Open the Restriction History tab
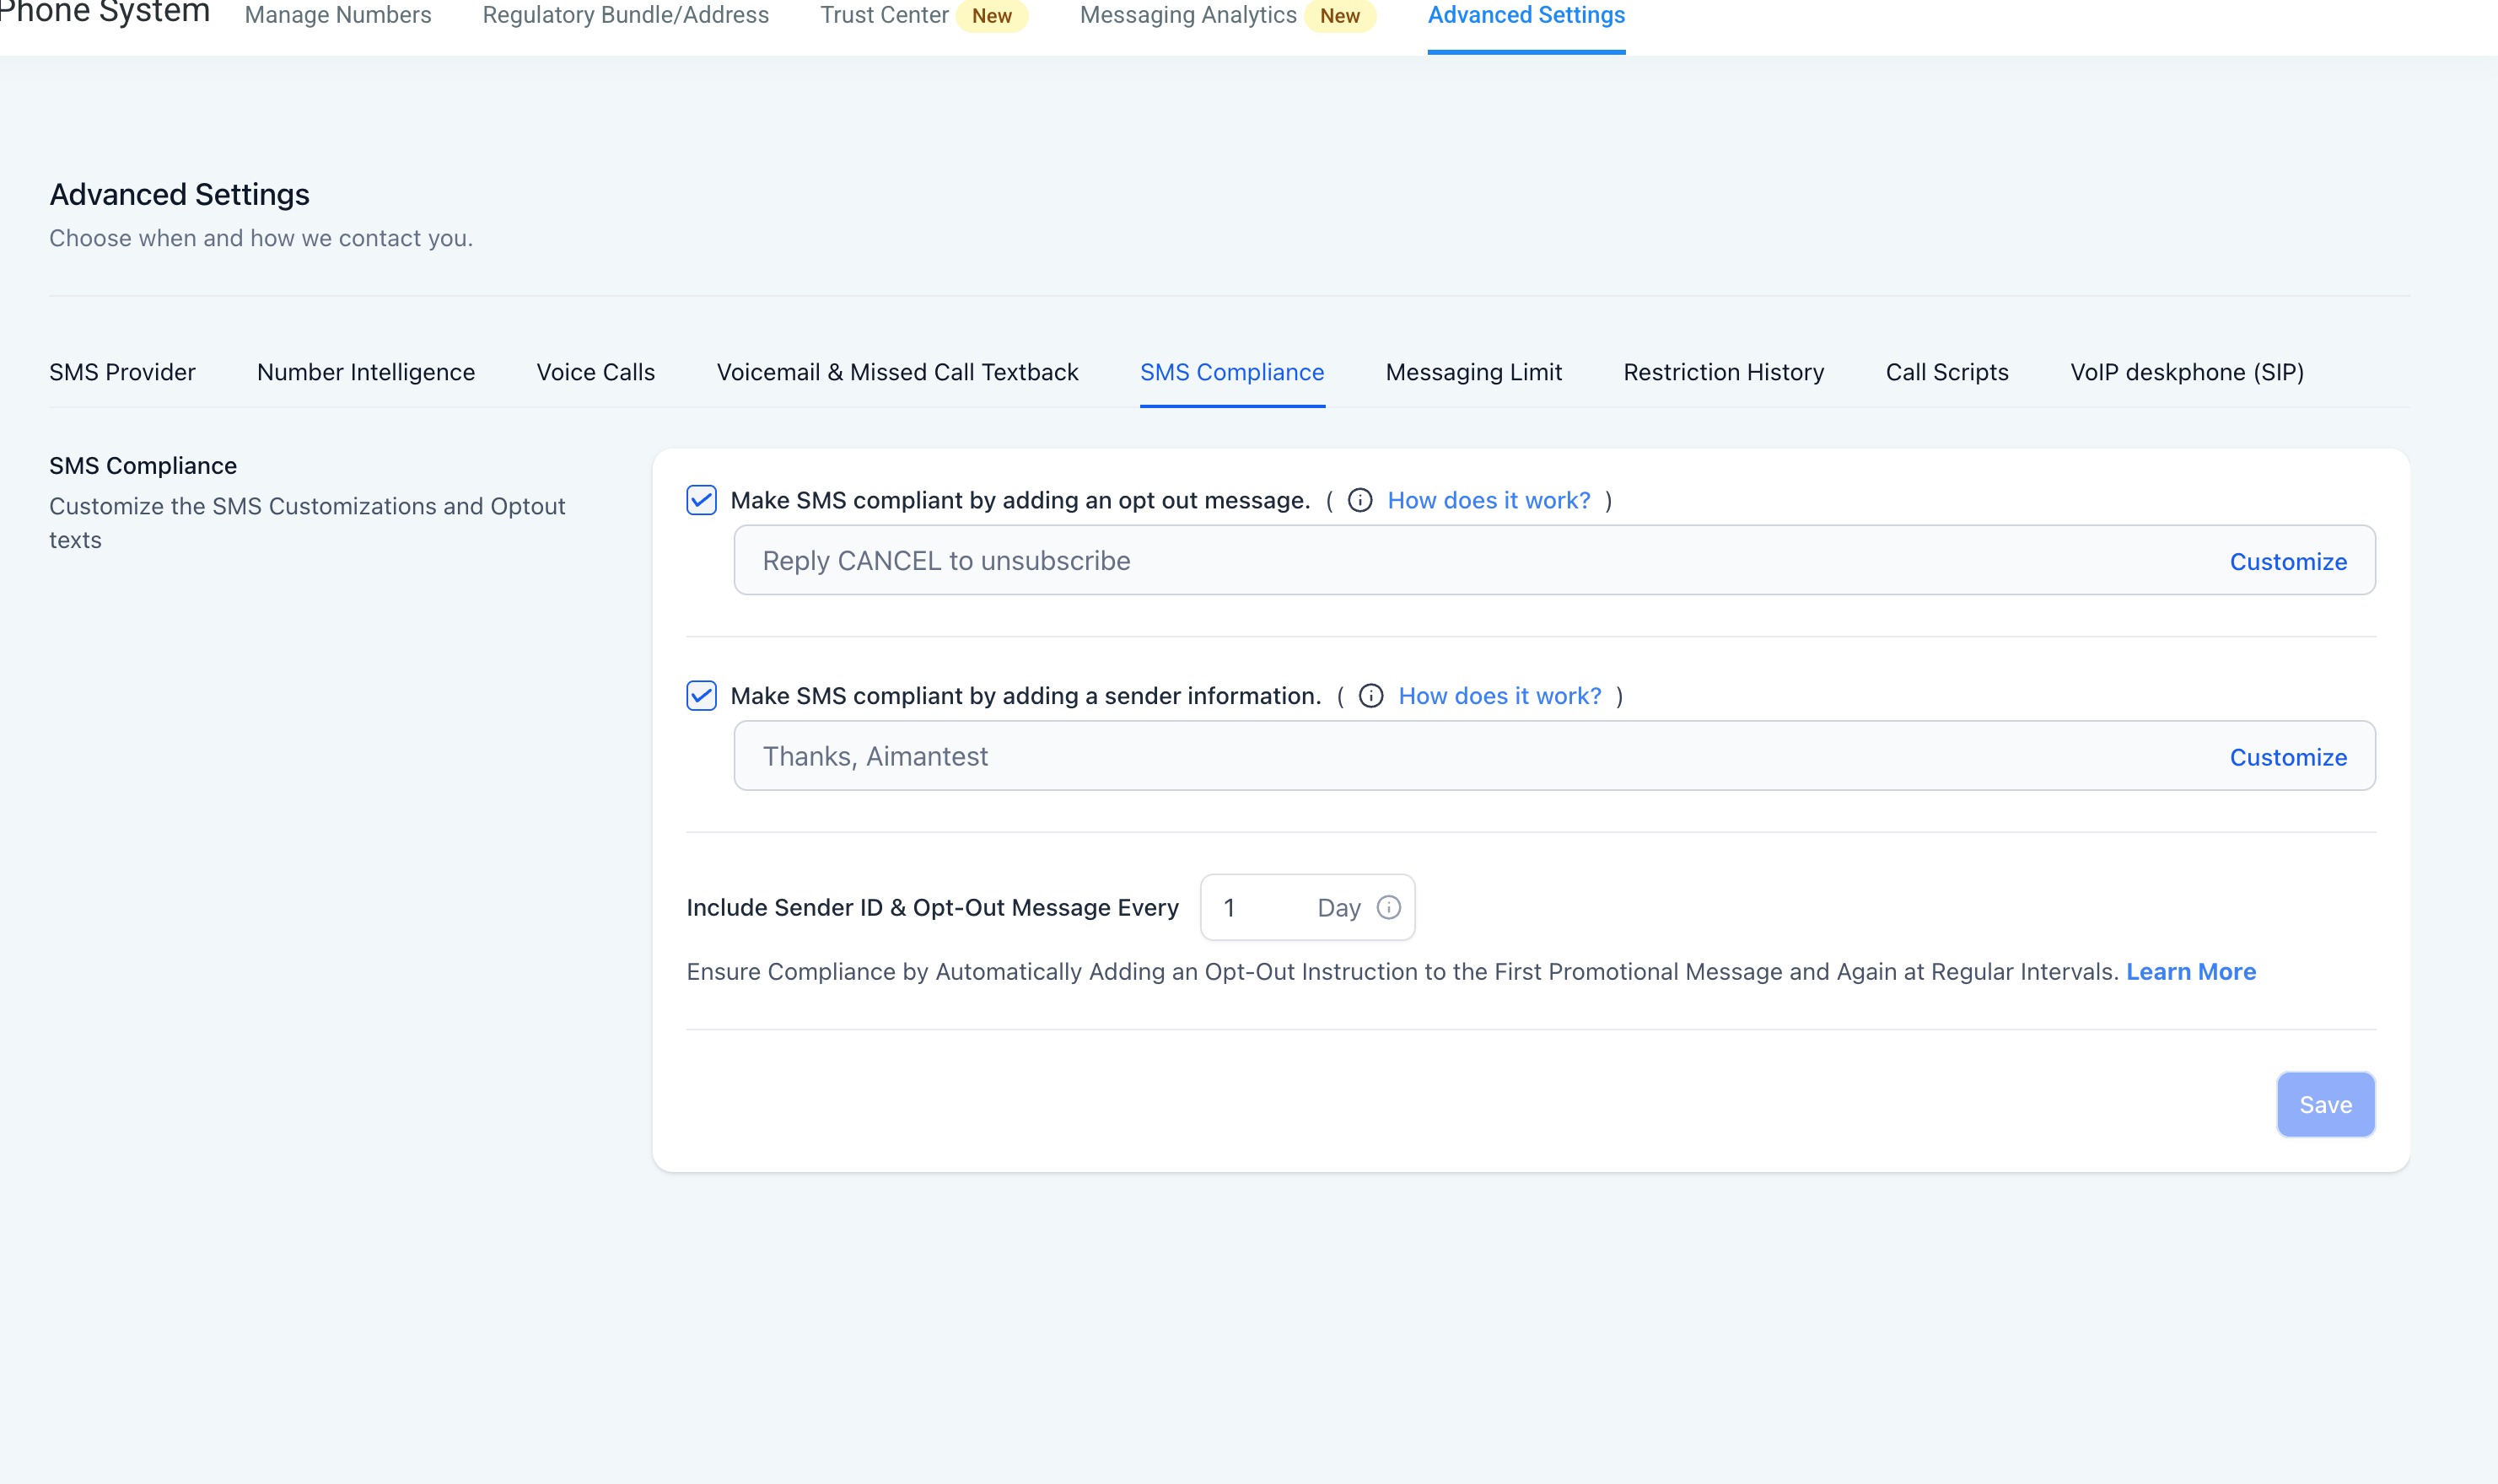This screenshot has width=2498, height=1484. 1723,372
